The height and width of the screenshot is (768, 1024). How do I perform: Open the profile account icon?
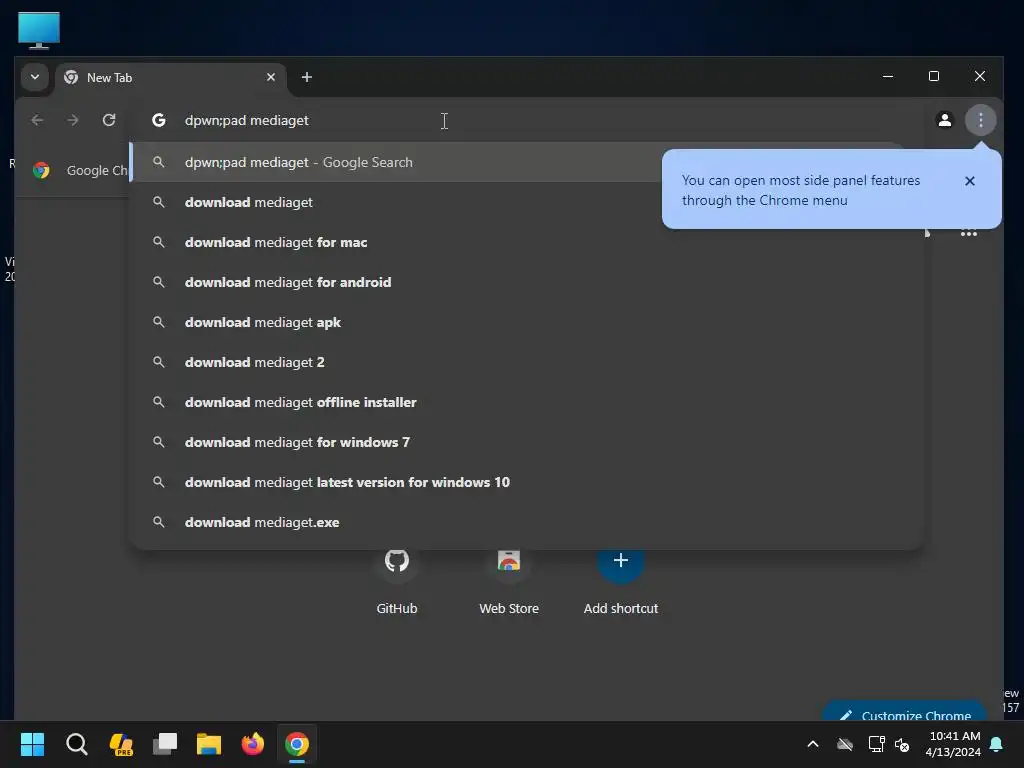pyautogui.click(x=944, y=120)
